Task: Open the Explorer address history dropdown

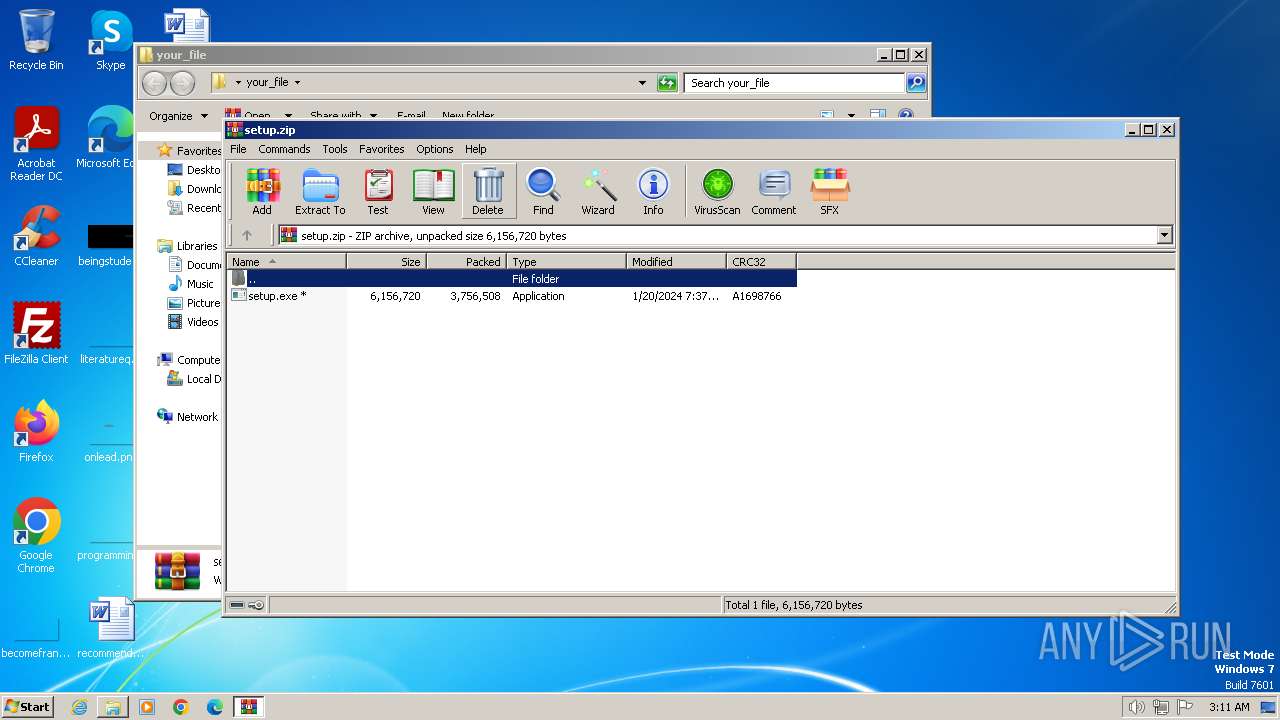Action: point(642,83)
